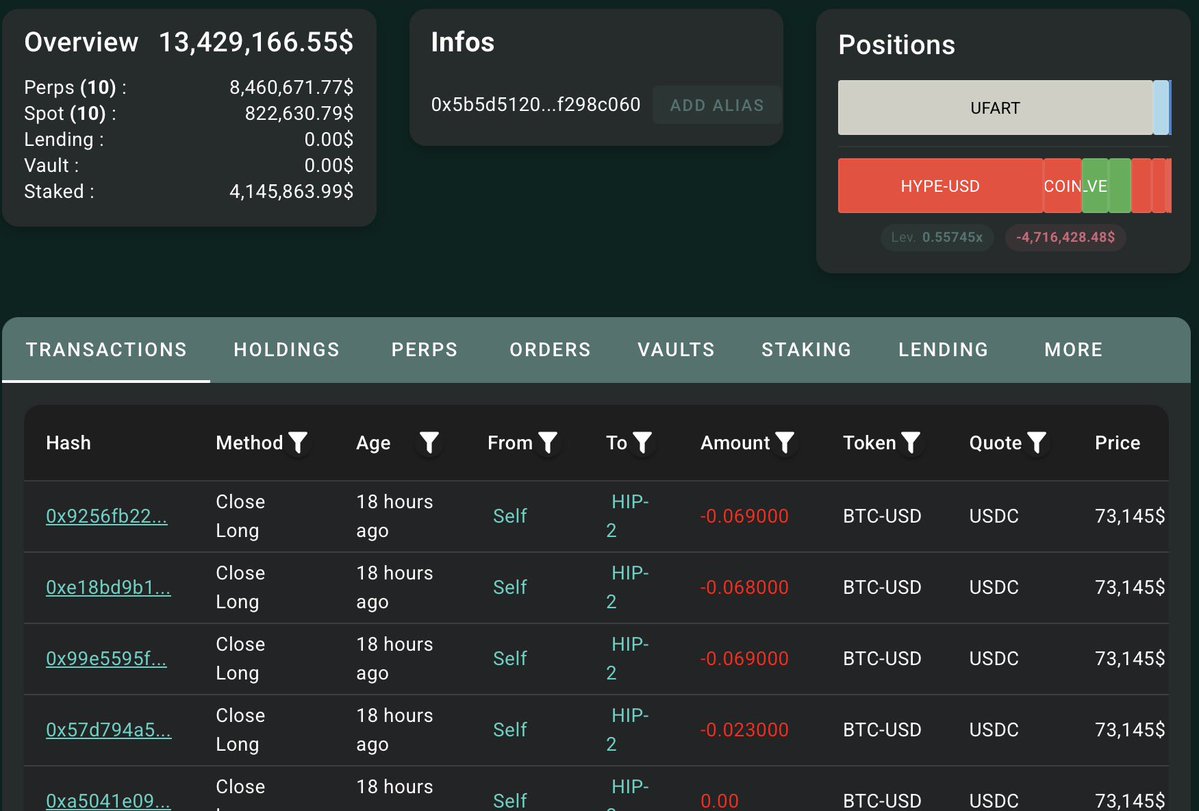Click the Amount column filter icon
Viewport: 1199px width, 811px height.
click(x=785, y=443)
